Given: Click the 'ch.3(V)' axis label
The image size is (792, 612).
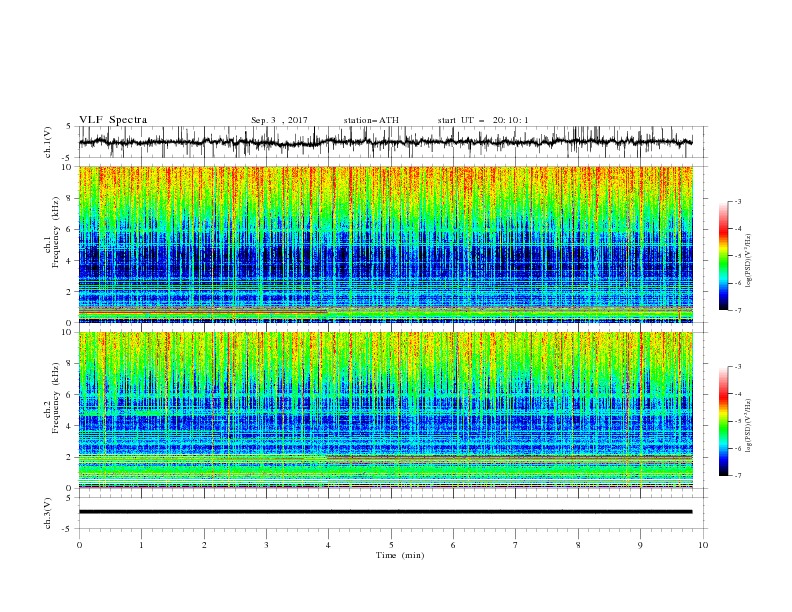Looking at the screenshot, I should coord(48,513).
